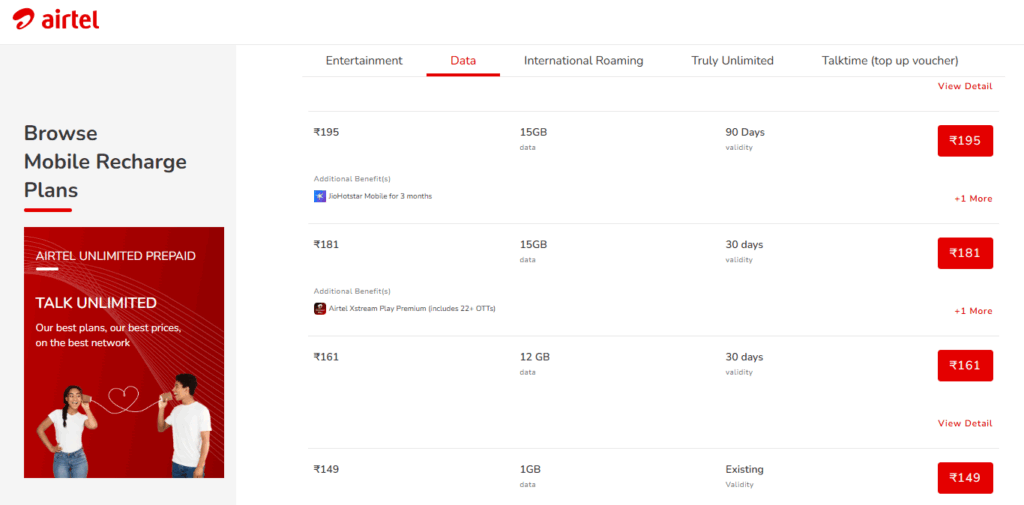Image resolution: width=1024 pixels, height=505 pixels.
Task: Open the International Roaming tab
Action: (584, 61)
